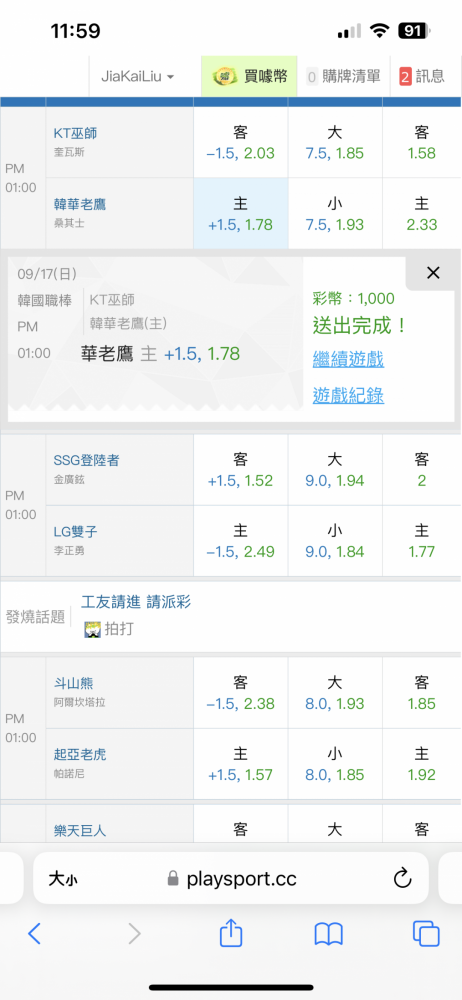Select LG雙子 主 -1.5, 2.49 odds

coord(241,541)
